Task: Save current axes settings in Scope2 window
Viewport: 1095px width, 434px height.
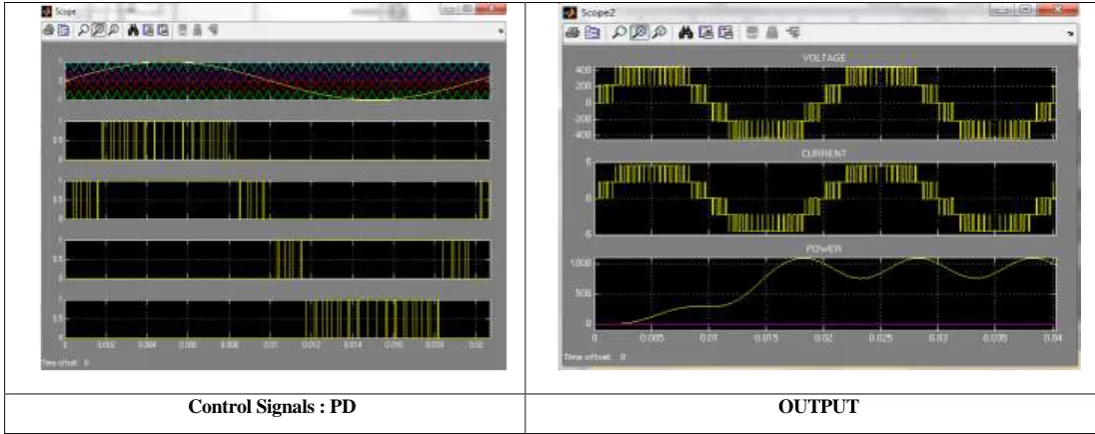Action: coord(705,32)
